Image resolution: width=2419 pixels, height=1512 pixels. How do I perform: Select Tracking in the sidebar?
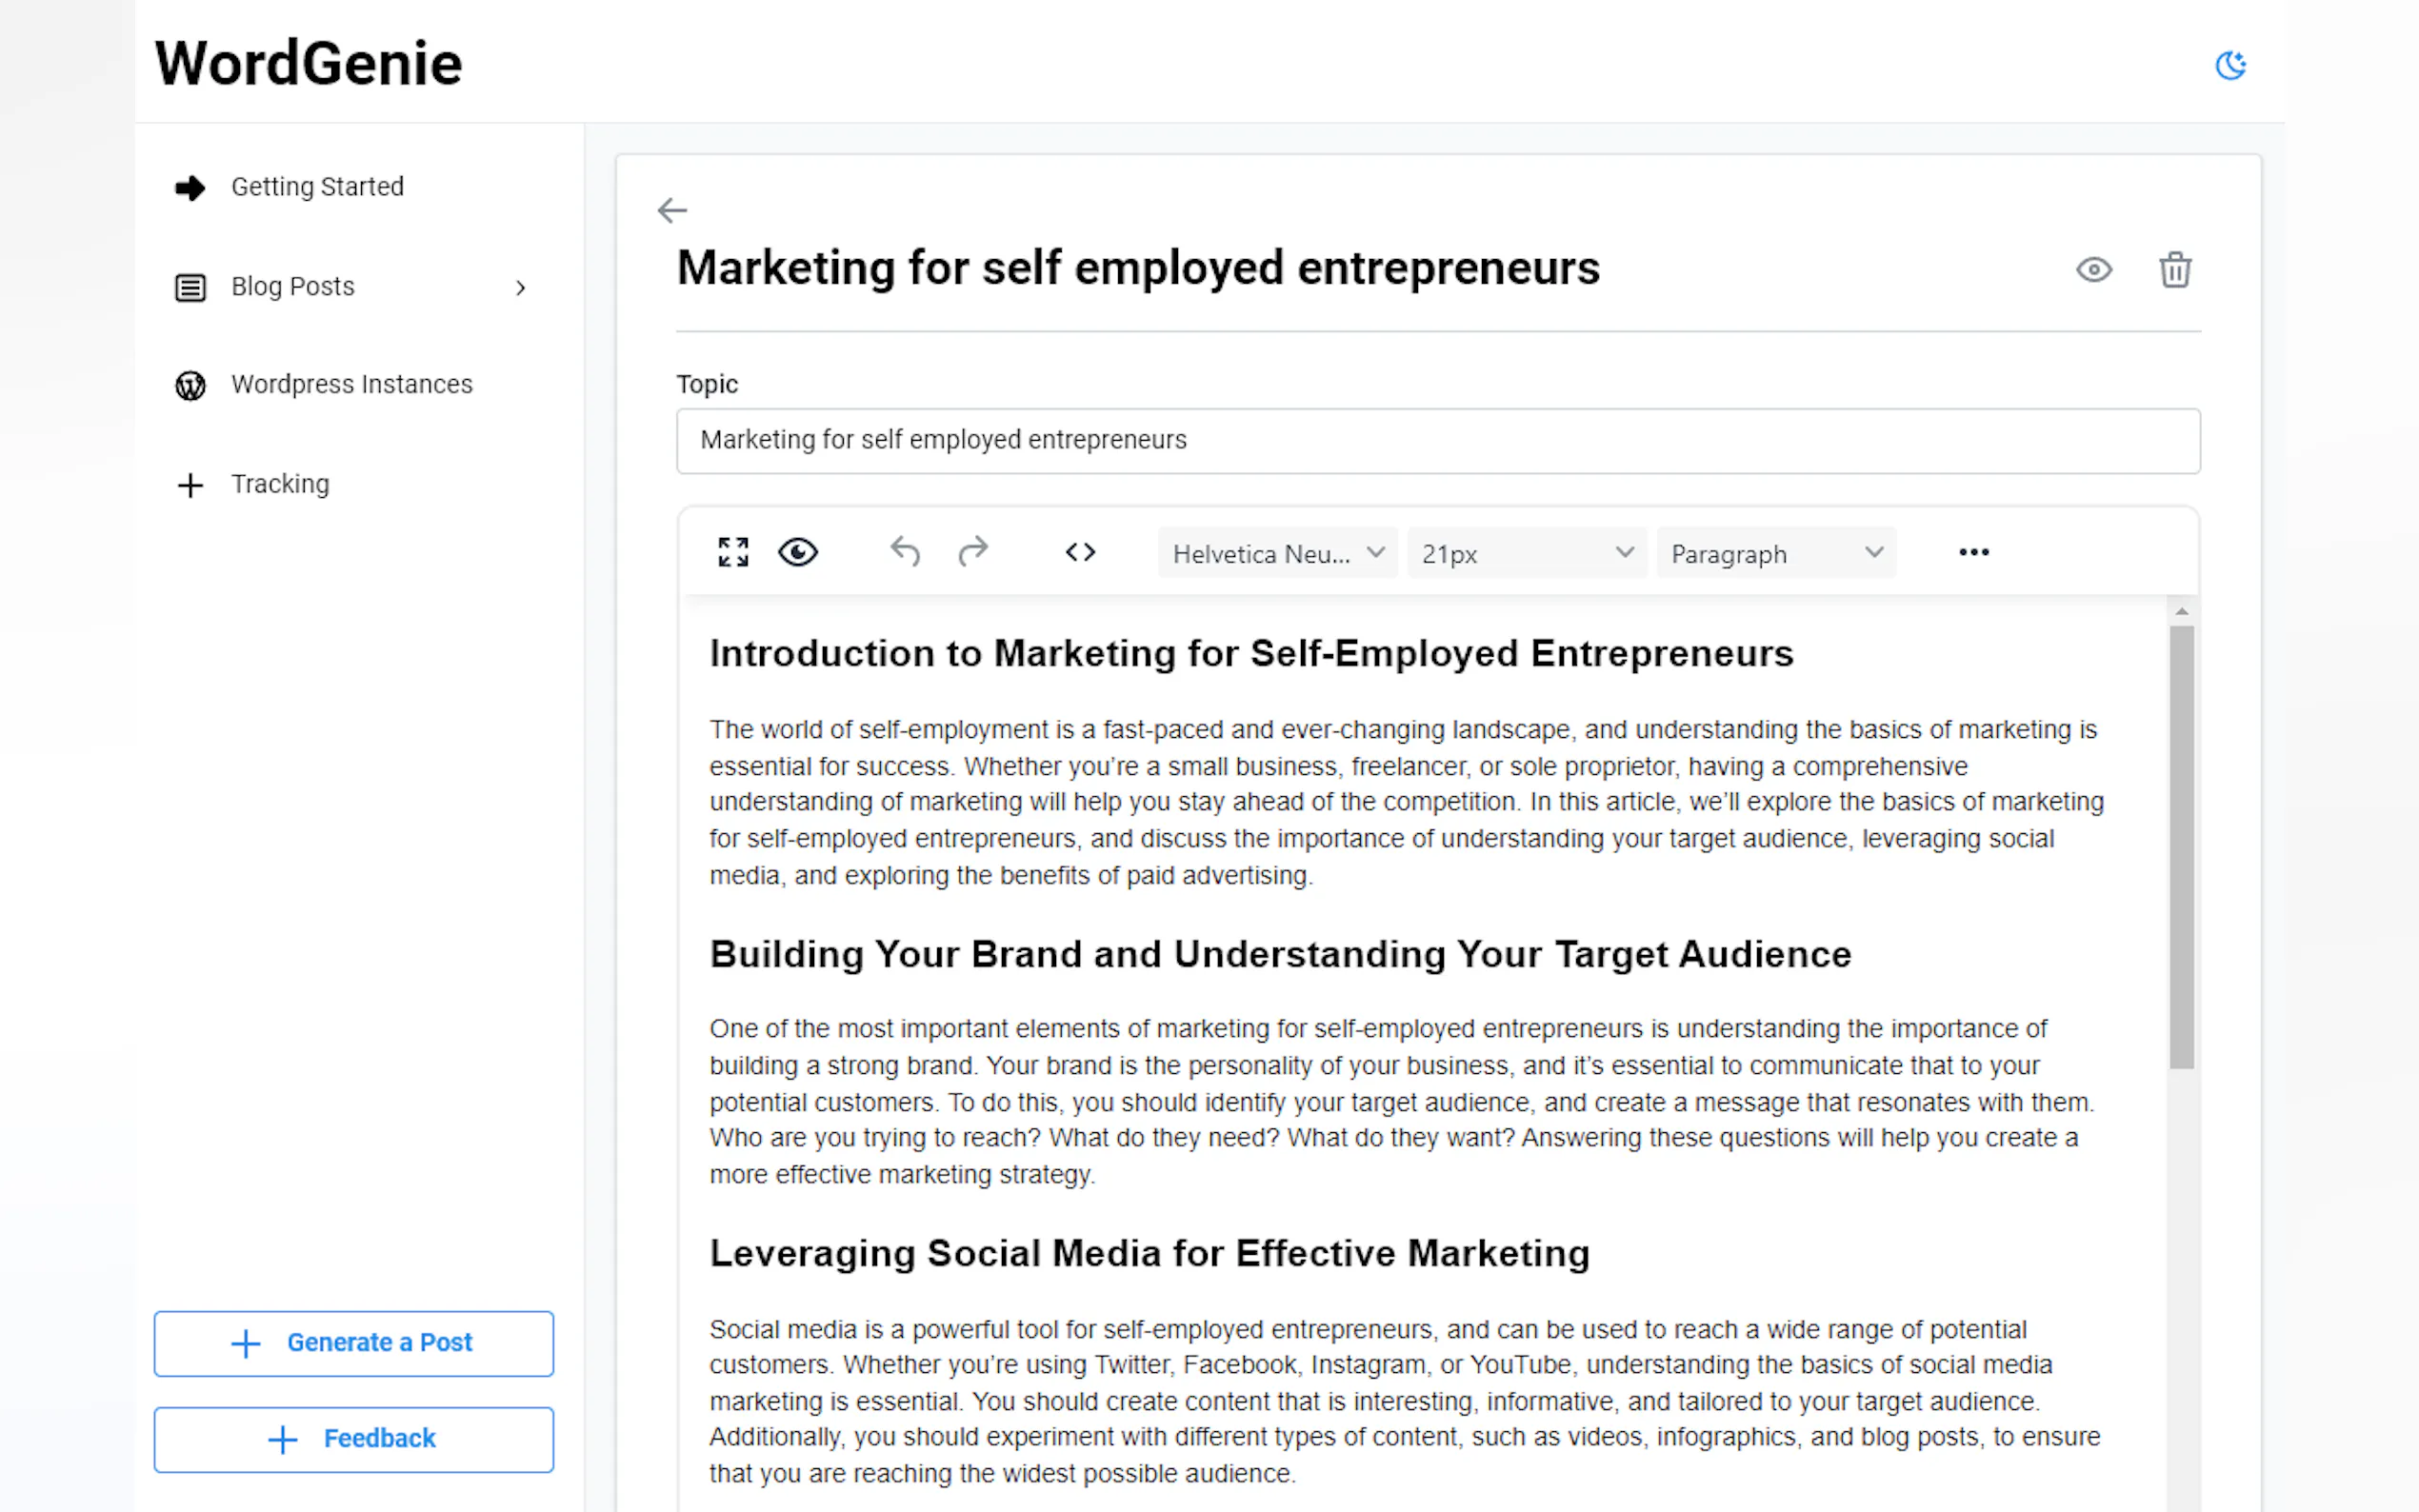[x=279, y=484]
